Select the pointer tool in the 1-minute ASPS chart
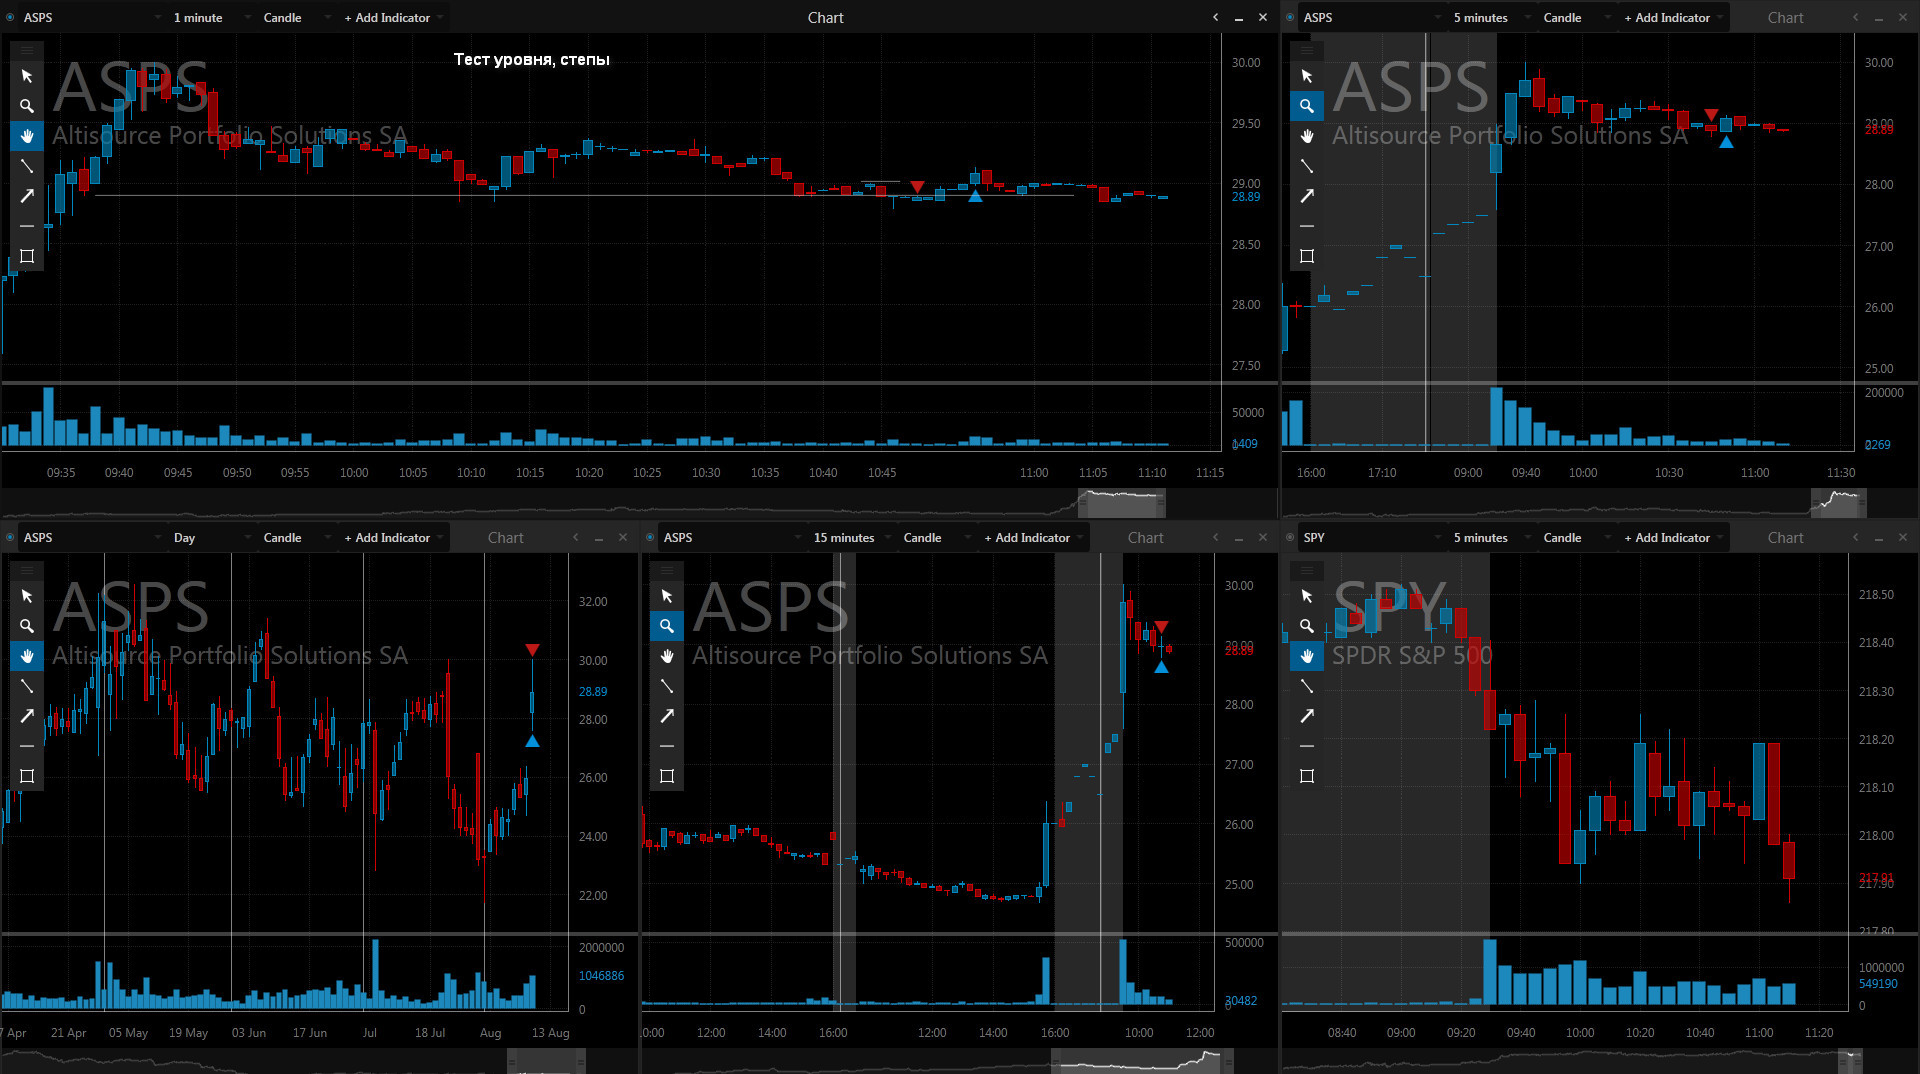 coord(27,76)
